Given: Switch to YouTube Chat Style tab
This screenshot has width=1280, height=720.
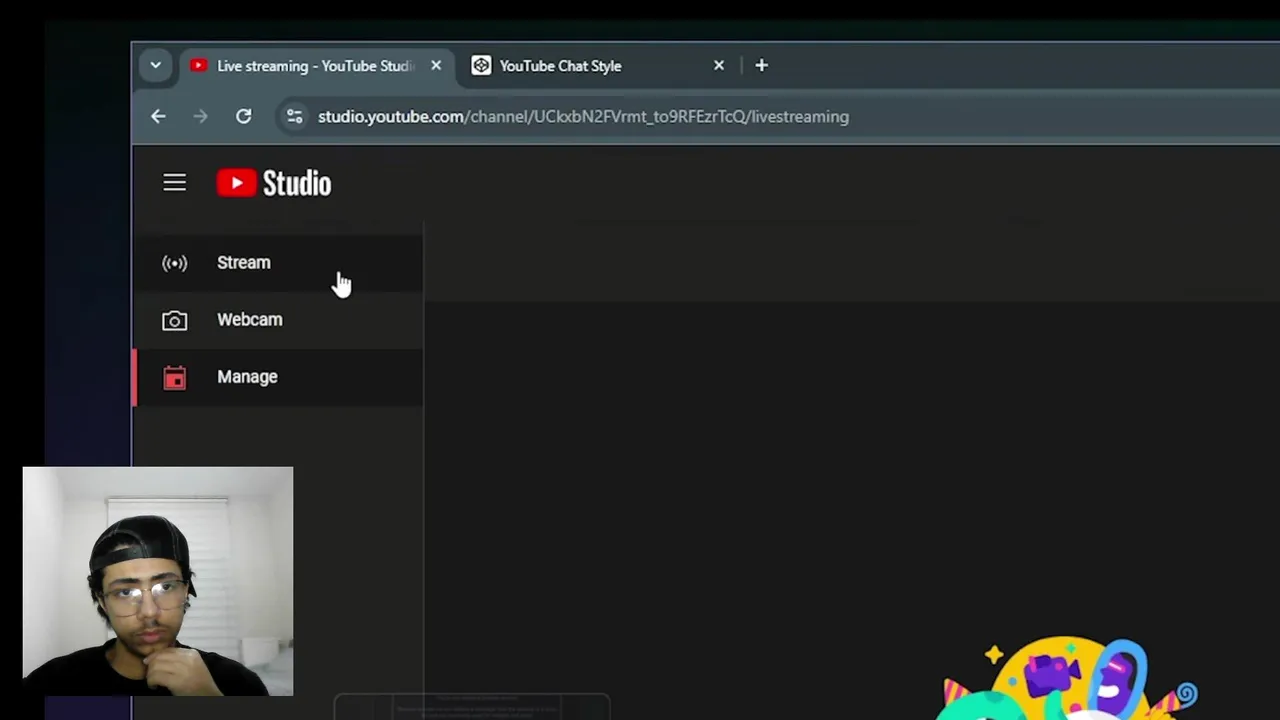Looking at the screenshot, I should pyautogui.click(x=598, y=66).
